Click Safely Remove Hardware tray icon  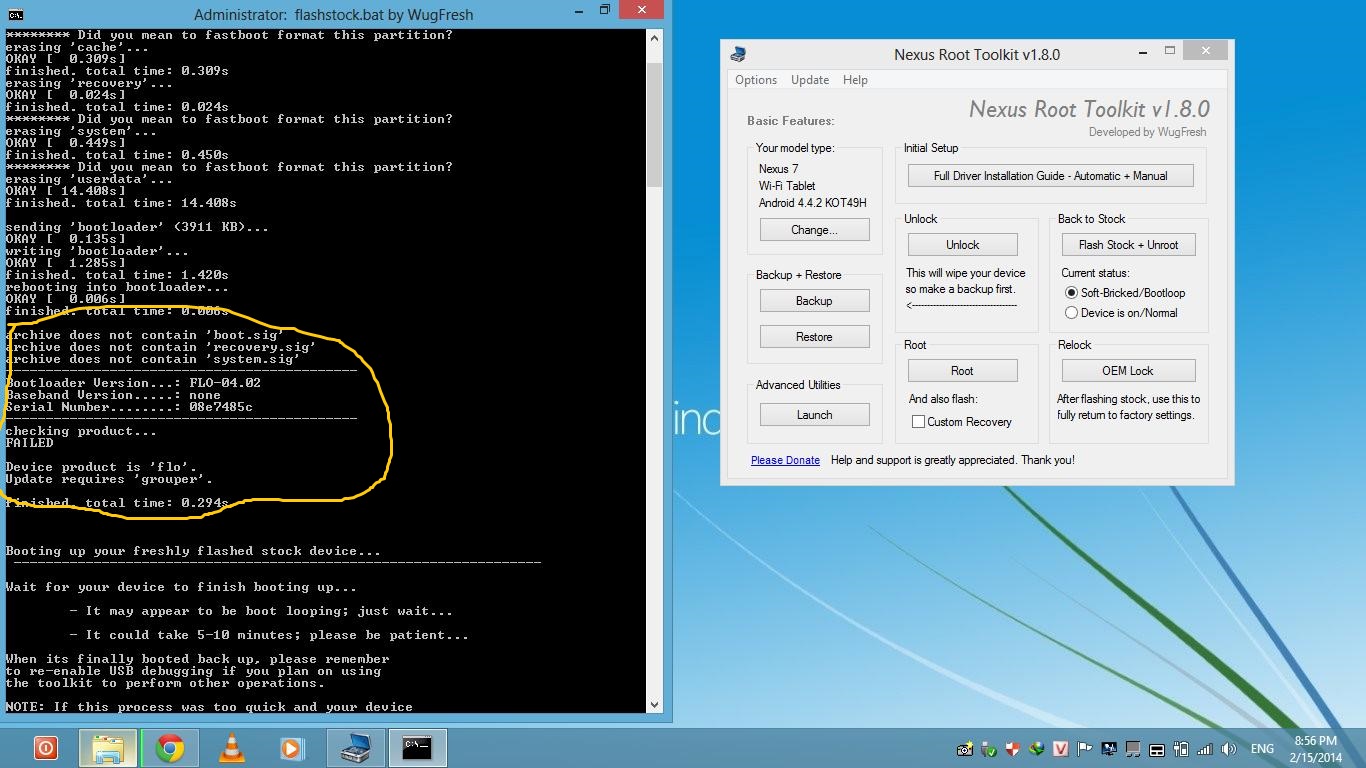989,749
